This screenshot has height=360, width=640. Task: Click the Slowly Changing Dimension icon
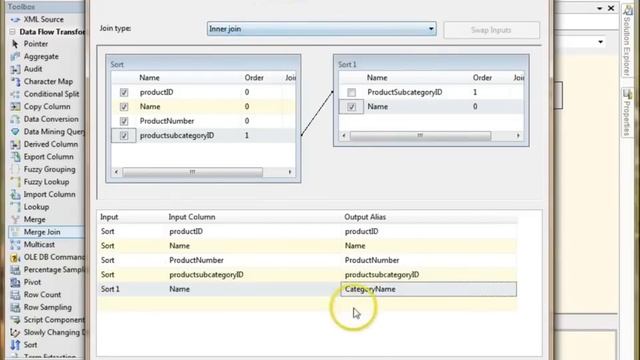point(15,332)
